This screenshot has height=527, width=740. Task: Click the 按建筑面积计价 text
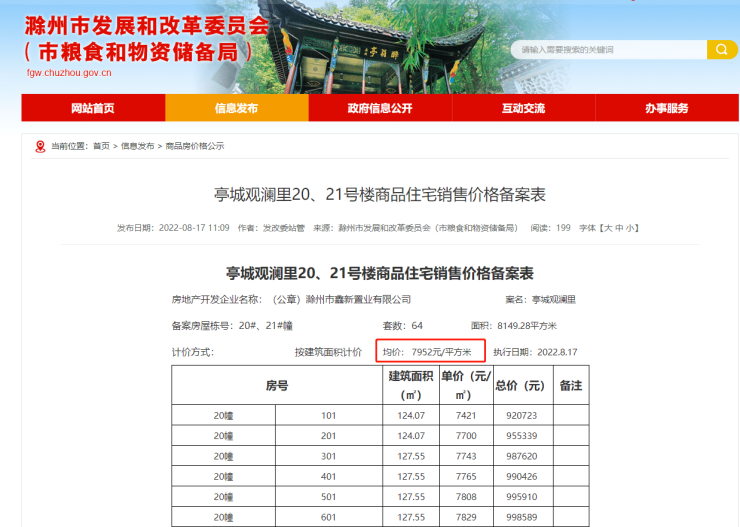tap(328, 352)
